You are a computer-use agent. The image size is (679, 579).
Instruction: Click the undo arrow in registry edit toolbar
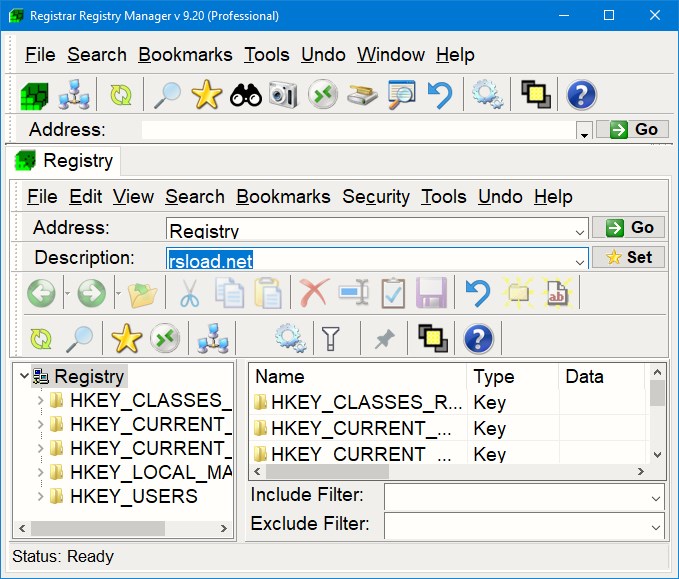(478, 293)
